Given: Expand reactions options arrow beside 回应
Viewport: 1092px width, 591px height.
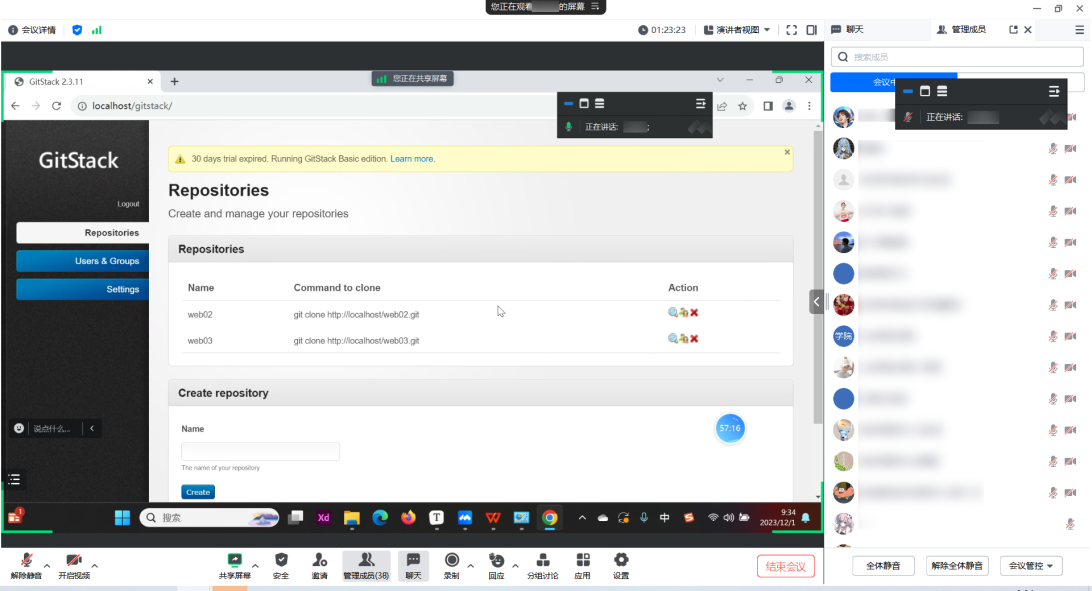Looking at the screenshot, I should coord(515,566).
